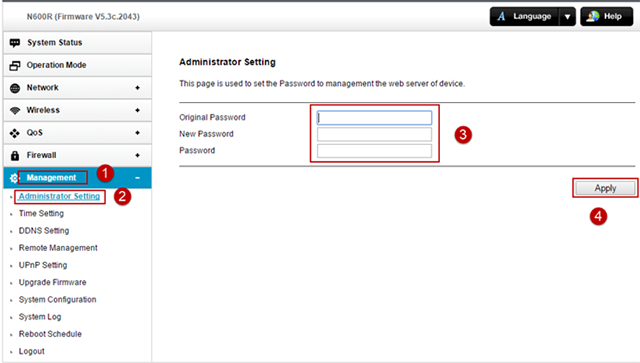This screenshot has height=363, width=640.
Task: Open Time Setting in Management submenu
Action: point(41,214)
